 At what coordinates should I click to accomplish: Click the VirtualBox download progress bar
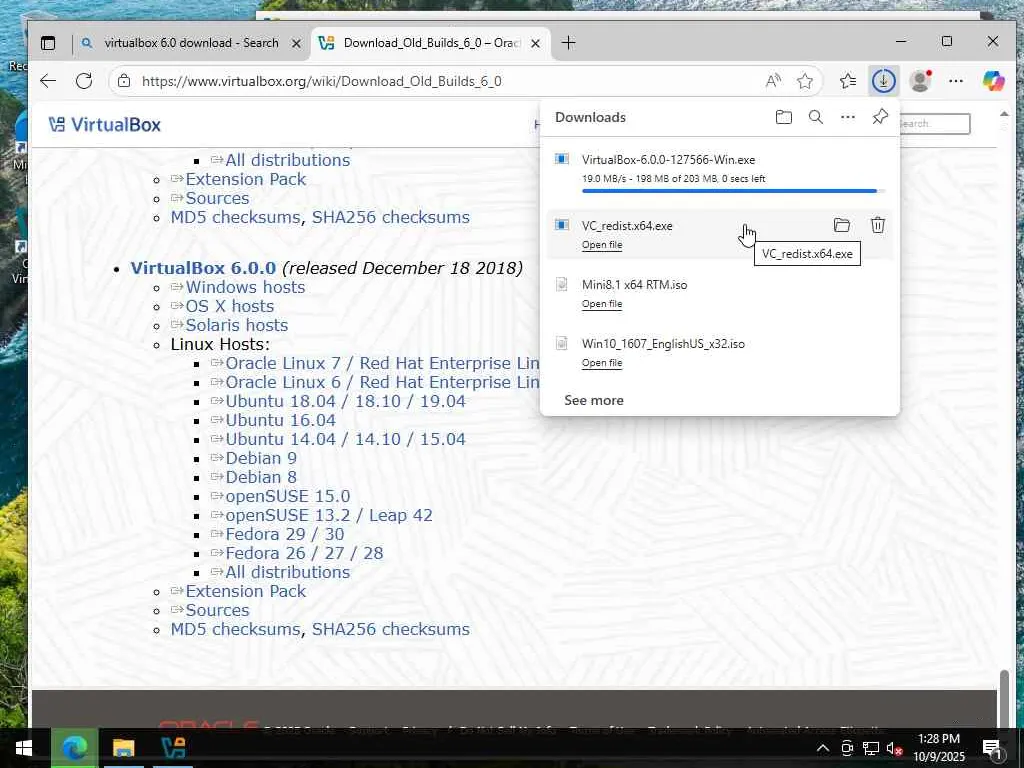pos(733,191)
